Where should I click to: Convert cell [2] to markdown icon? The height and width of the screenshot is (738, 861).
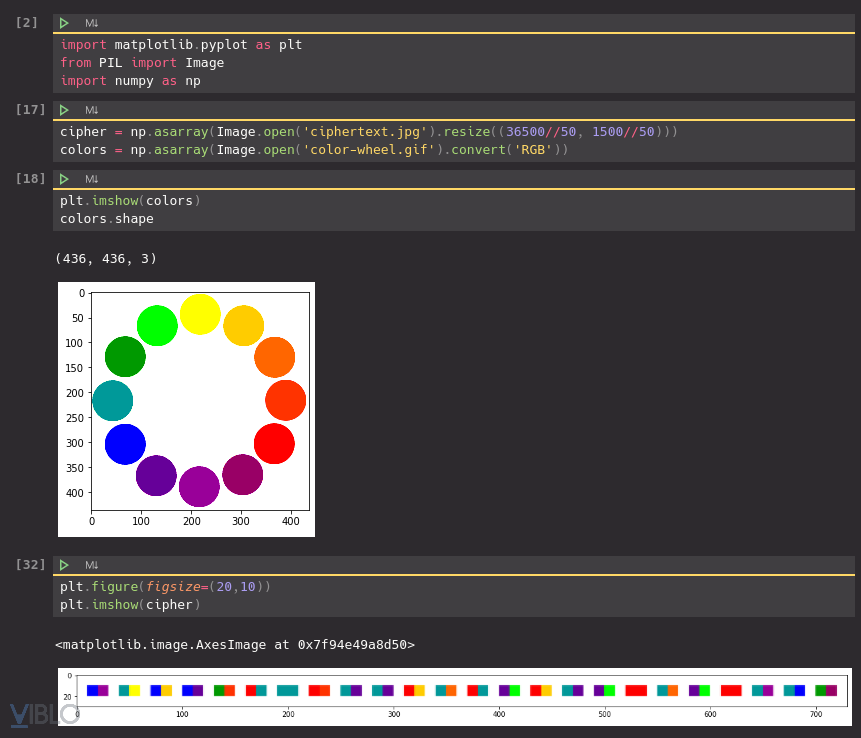coord(92,23)
